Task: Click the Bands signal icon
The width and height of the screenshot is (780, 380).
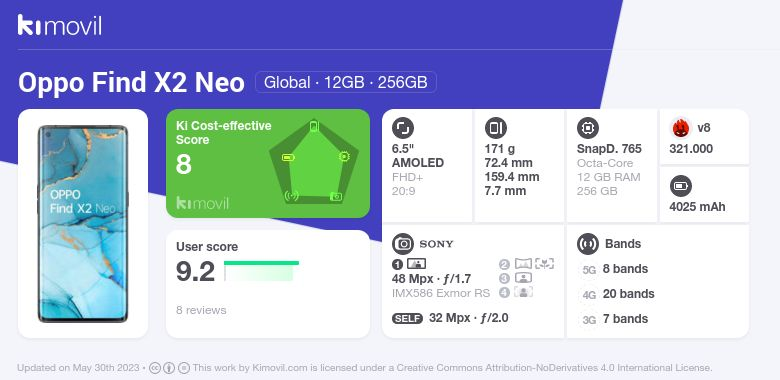Action: [x=587, y=244]
